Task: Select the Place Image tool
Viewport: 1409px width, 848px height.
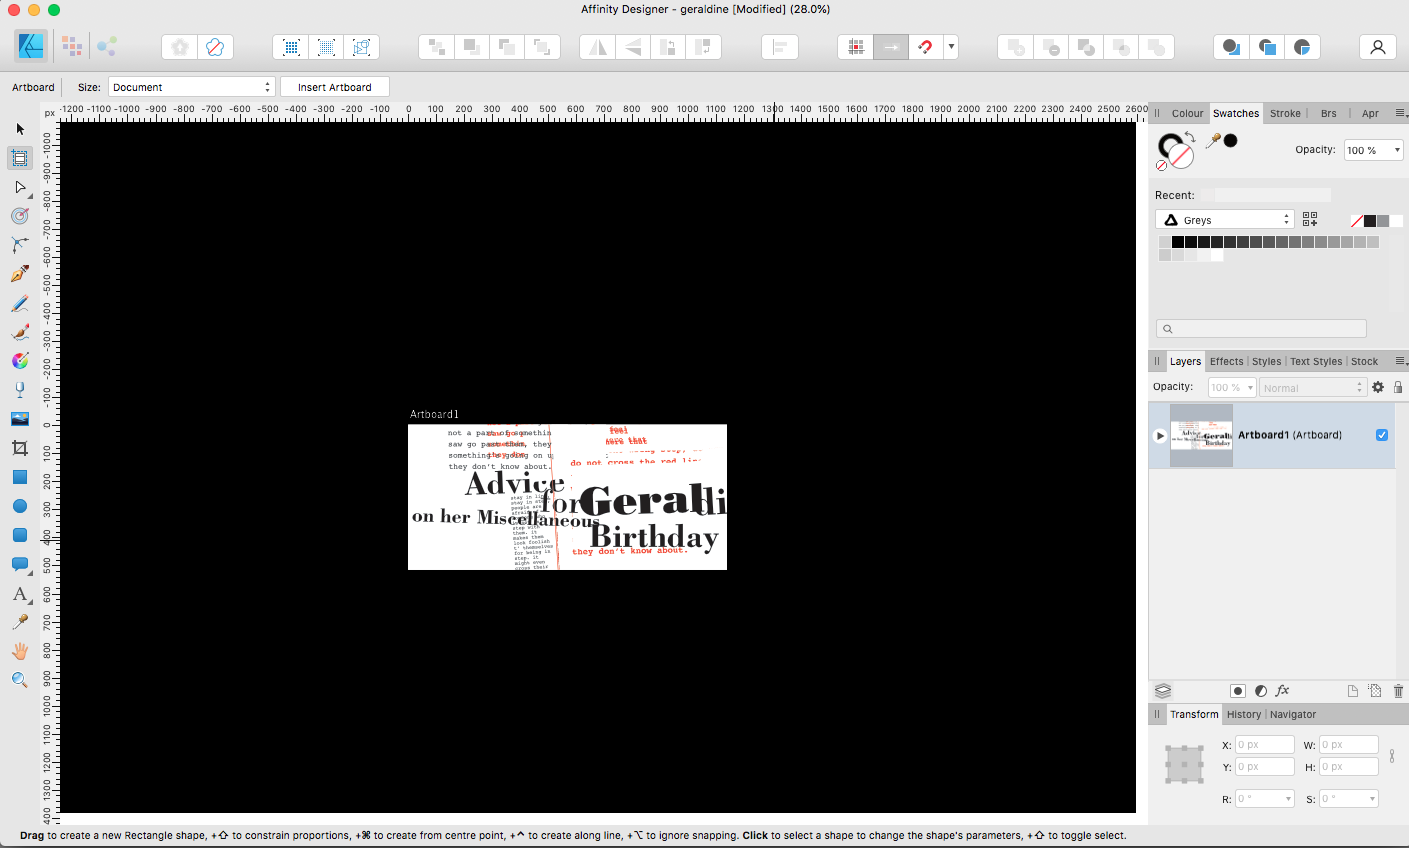Action: (20, 419)
